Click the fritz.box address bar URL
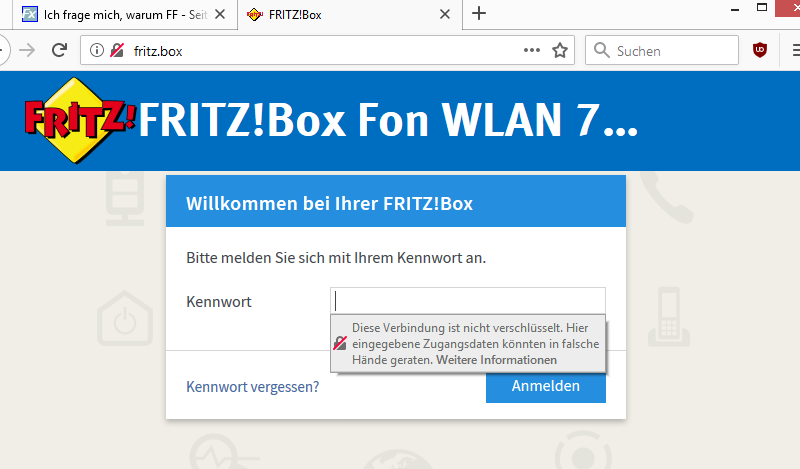Viewport: 800px width, 469px height. [x=158, y=51]
